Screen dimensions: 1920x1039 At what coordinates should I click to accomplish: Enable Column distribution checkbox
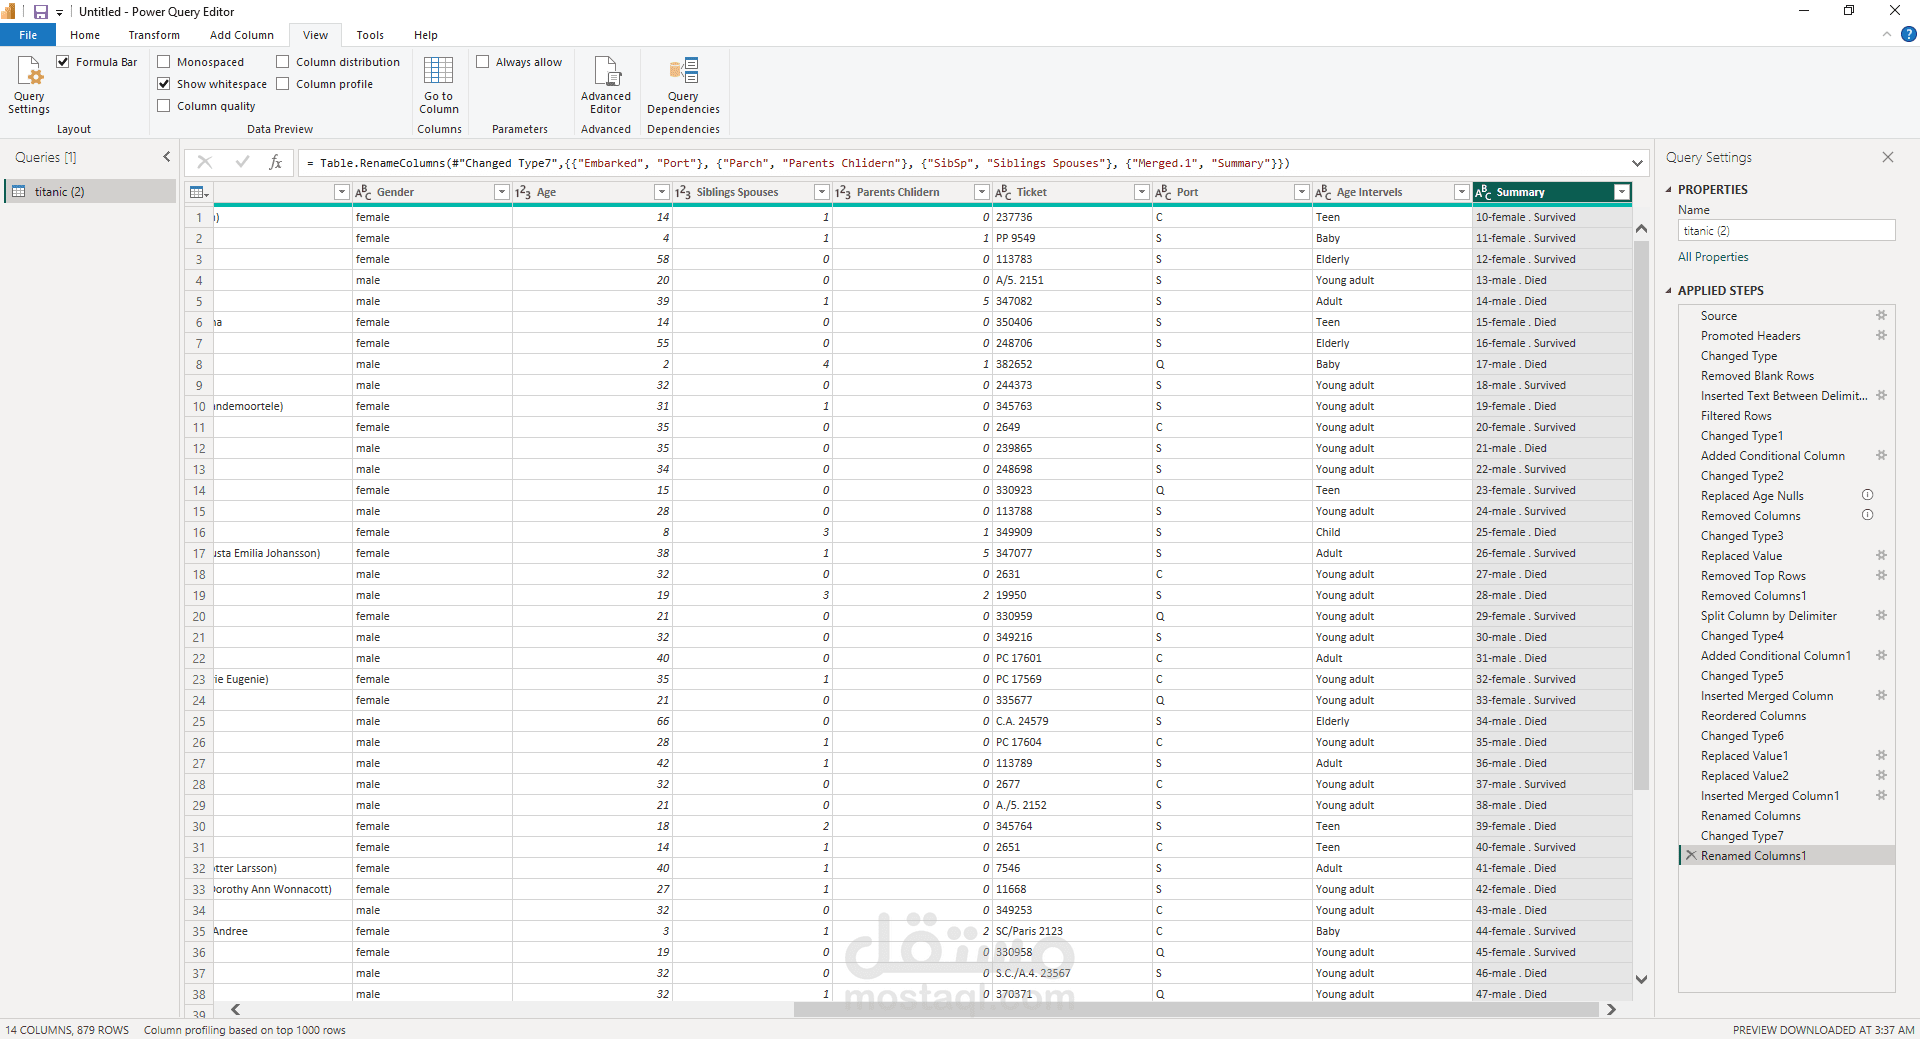tap(283, 62)
